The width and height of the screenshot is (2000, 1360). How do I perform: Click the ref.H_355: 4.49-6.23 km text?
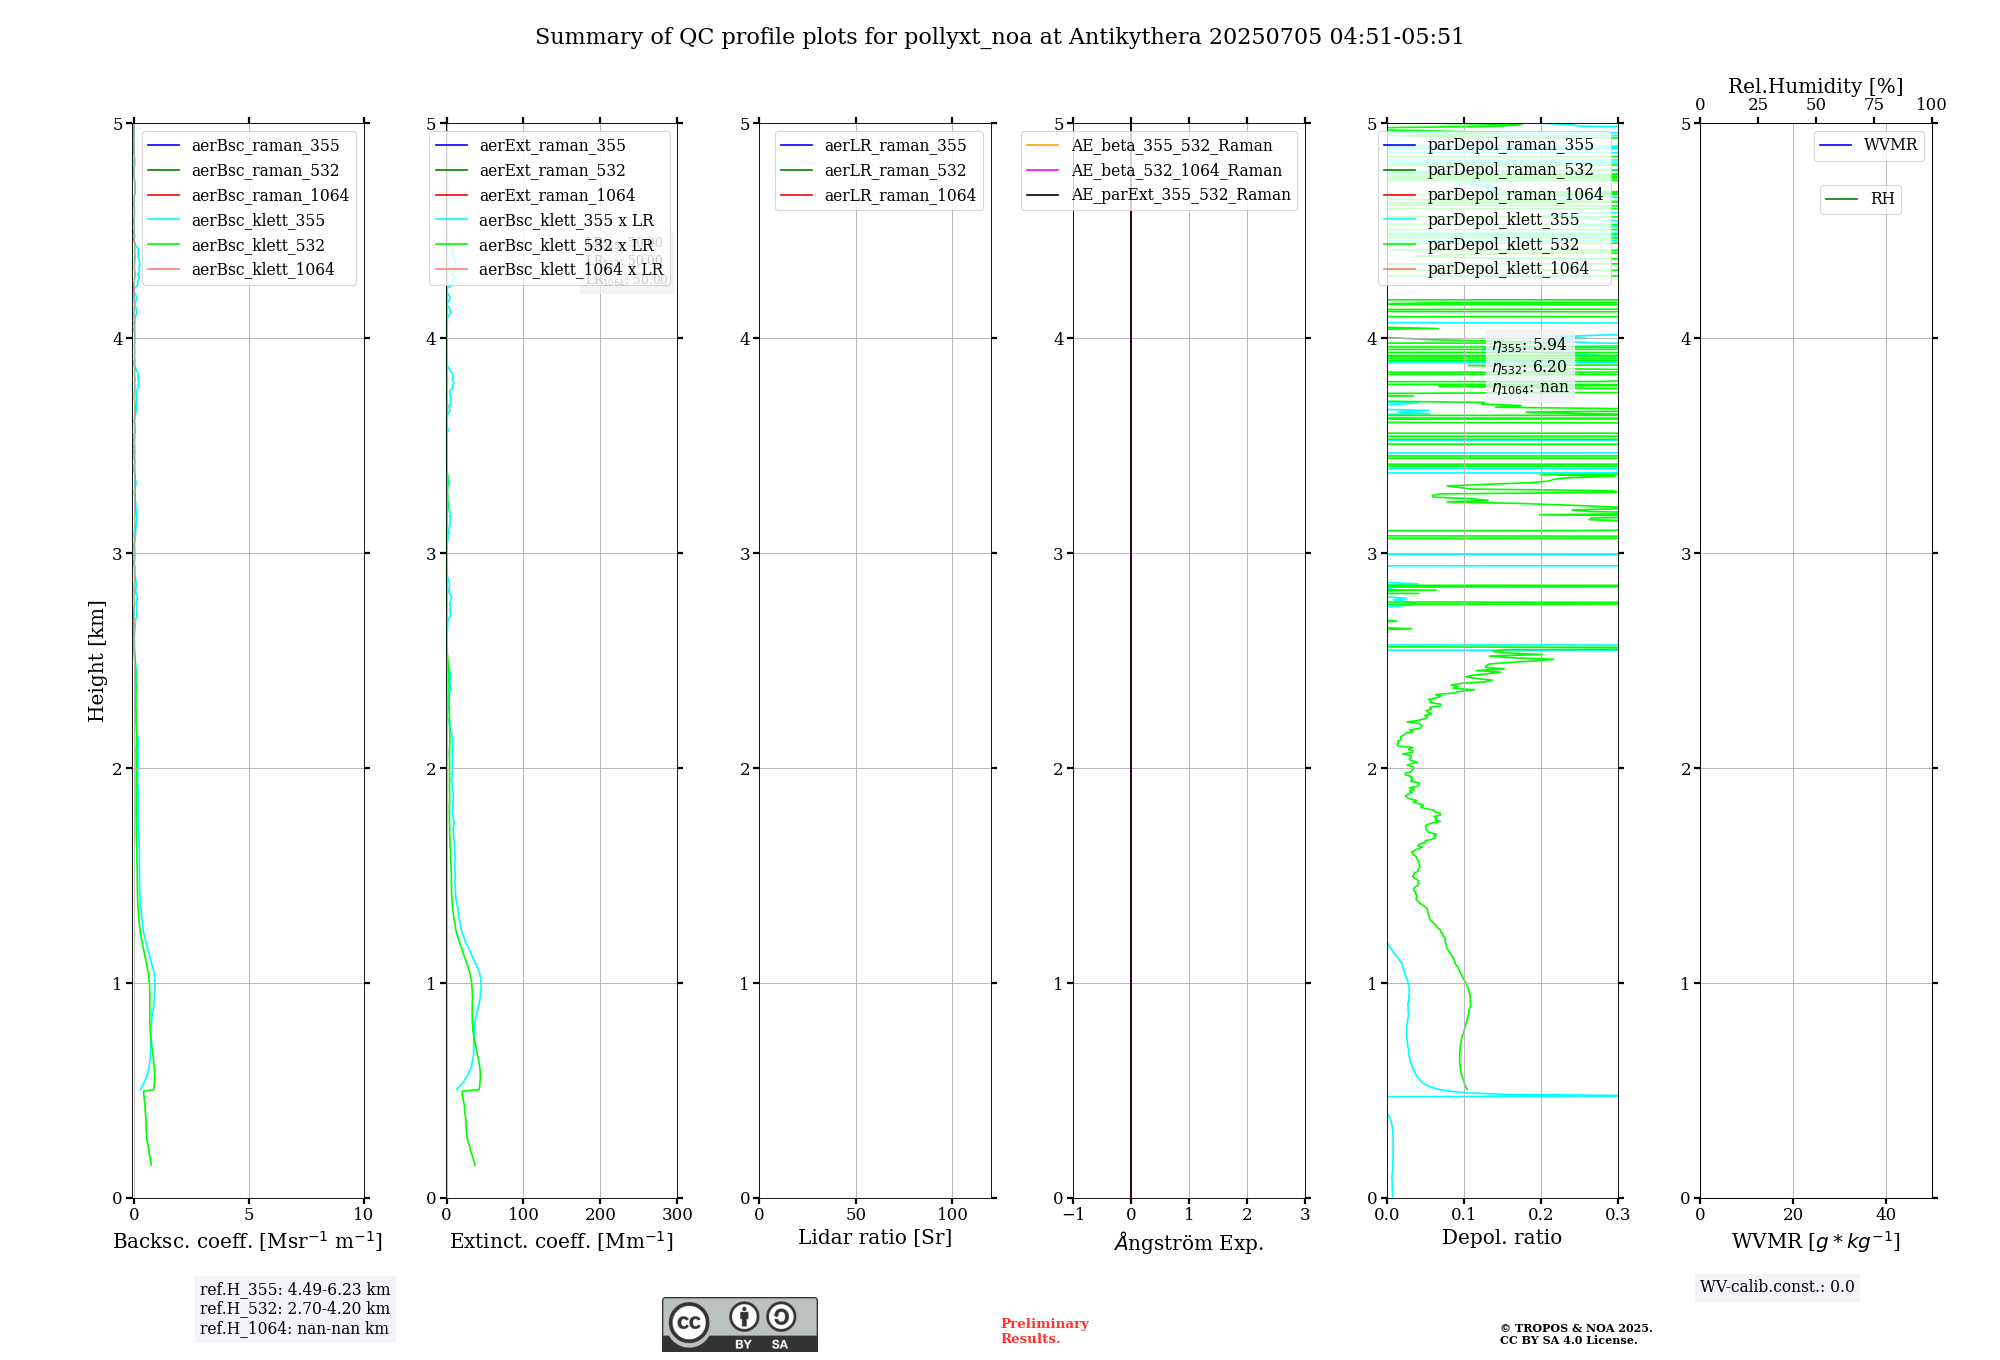pos(295,1290)
